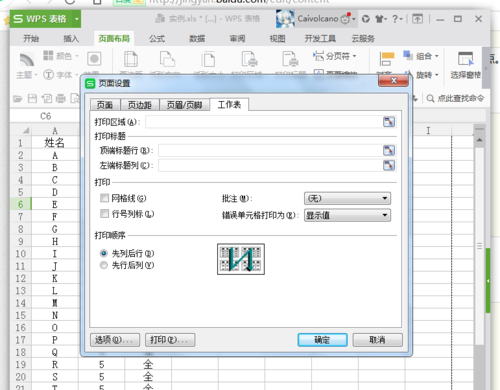500x390 pixels.
Task: Confirm with the 确定 button
Action: pos(322,340)
